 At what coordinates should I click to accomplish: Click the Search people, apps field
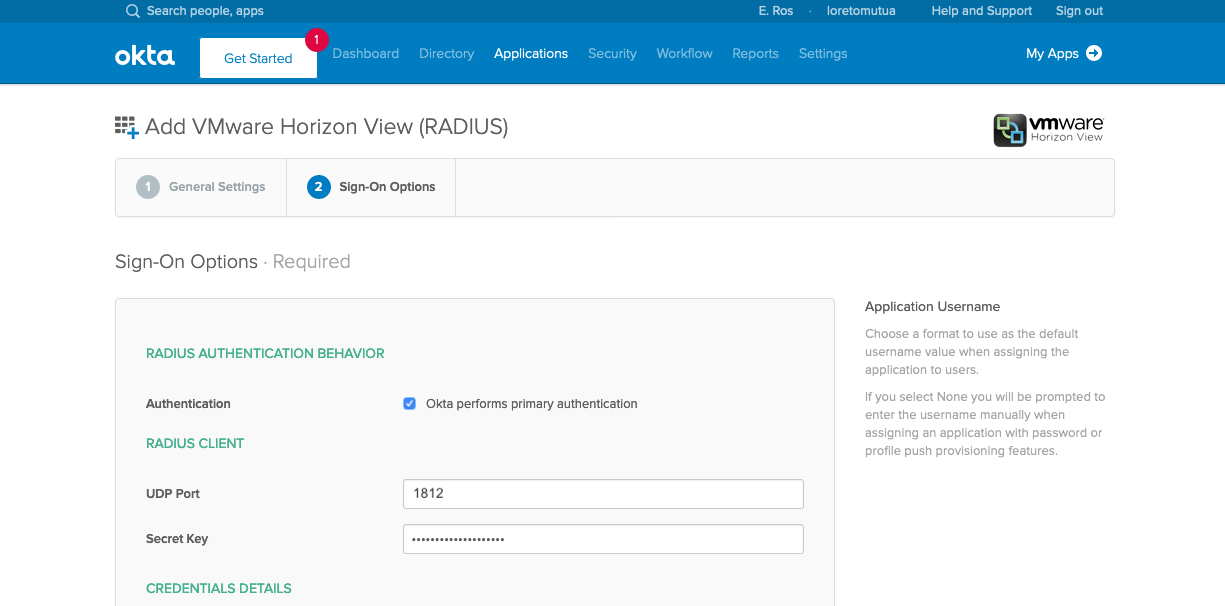click(x=205, y=11)
